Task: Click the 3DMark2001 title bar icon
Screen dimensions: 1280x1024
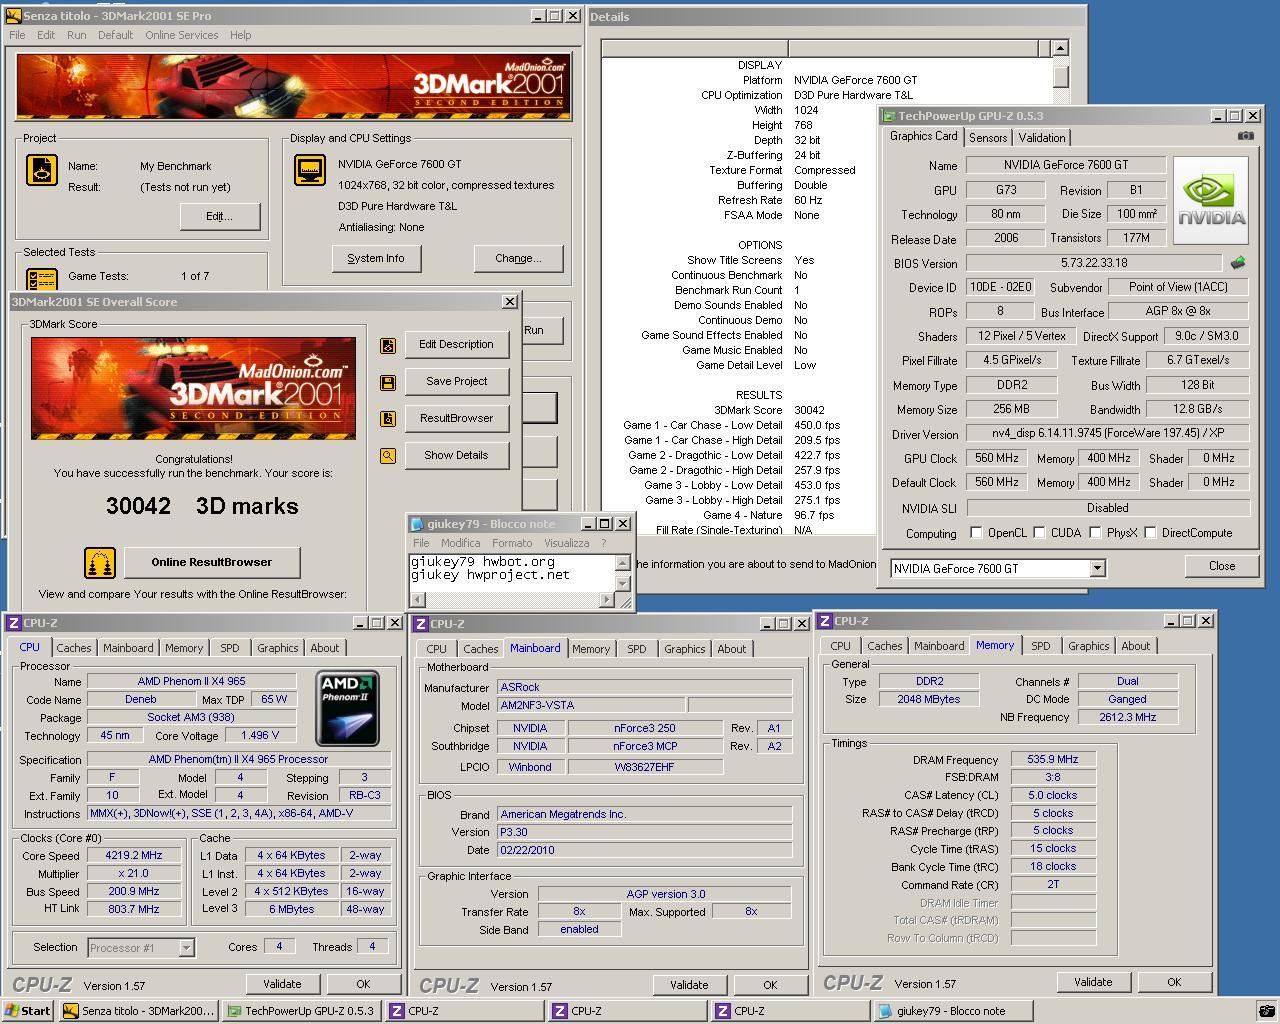Action: click(13, 16)
